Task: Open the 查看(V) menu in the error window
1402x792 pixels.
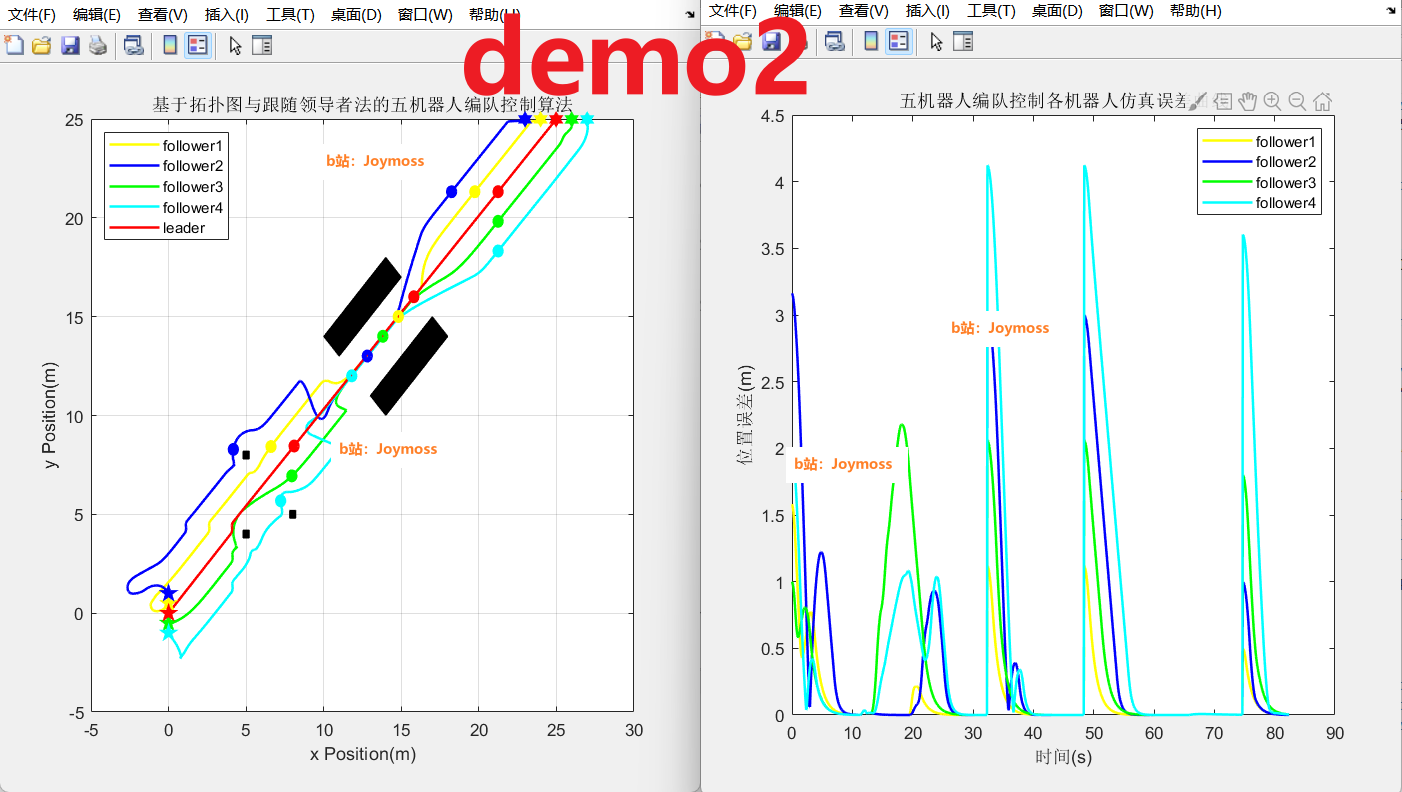Action: coord(864,11)
